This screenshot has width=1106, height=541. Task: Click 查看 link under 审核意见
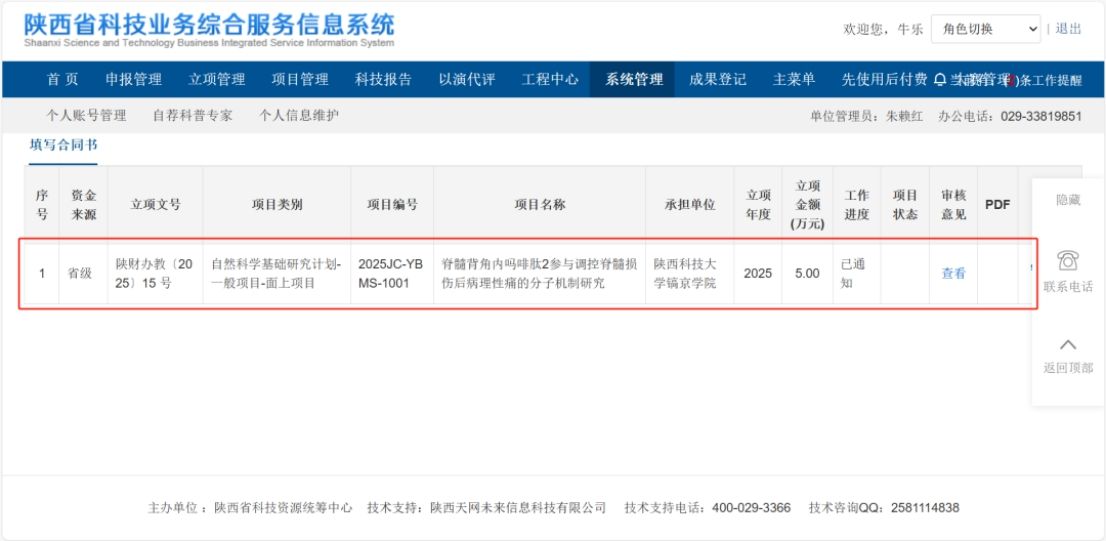pos(953,273)
